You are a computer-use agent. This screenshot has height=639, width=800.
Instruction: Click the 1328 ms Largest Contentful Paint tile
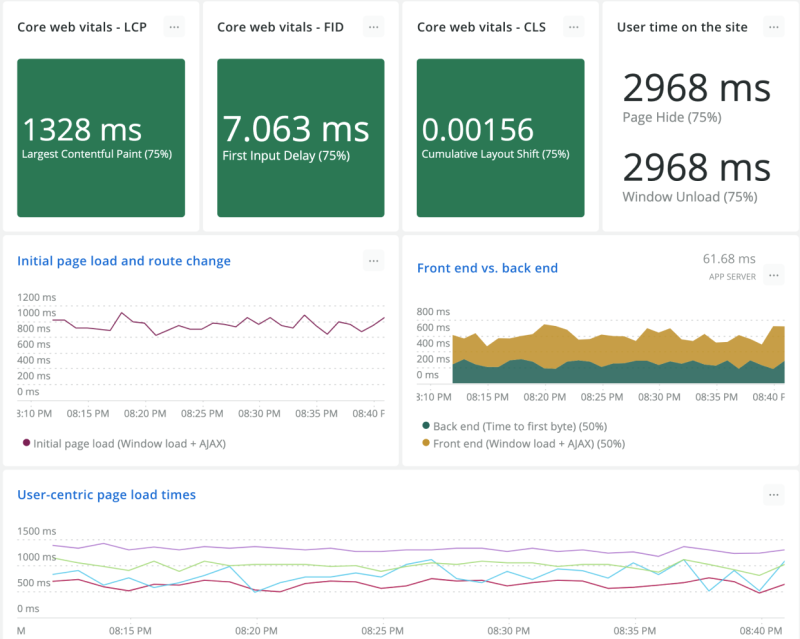click(101, 137)
